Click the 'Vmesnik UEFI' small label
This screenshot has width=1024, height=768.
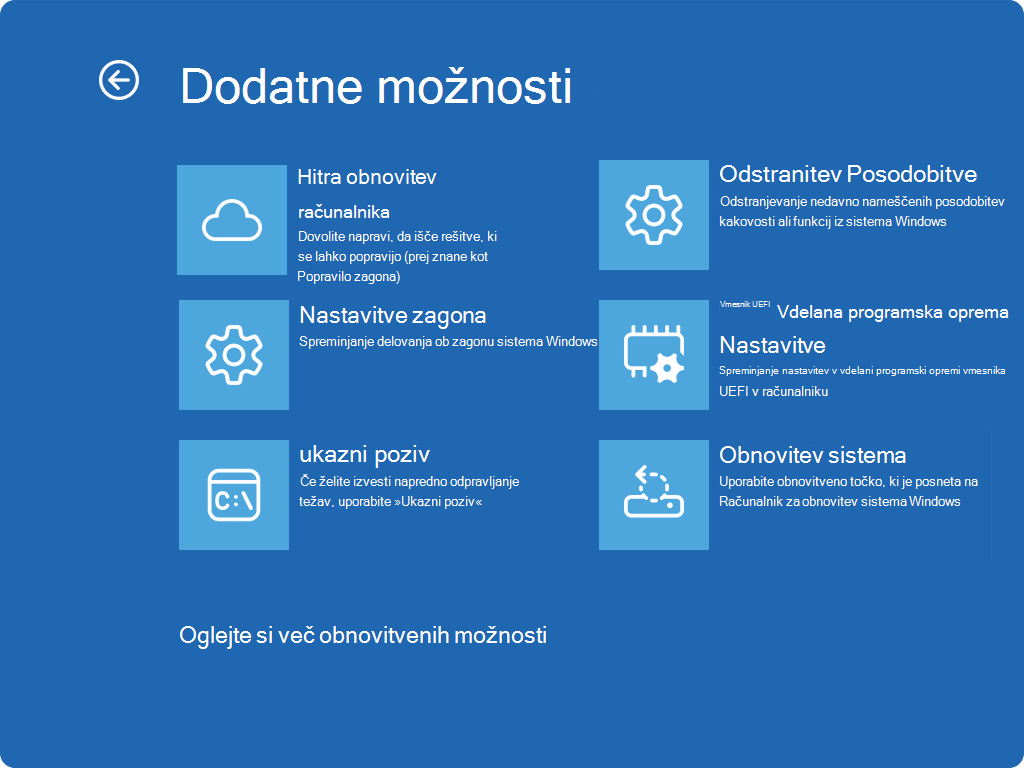(x=744, y=304)
